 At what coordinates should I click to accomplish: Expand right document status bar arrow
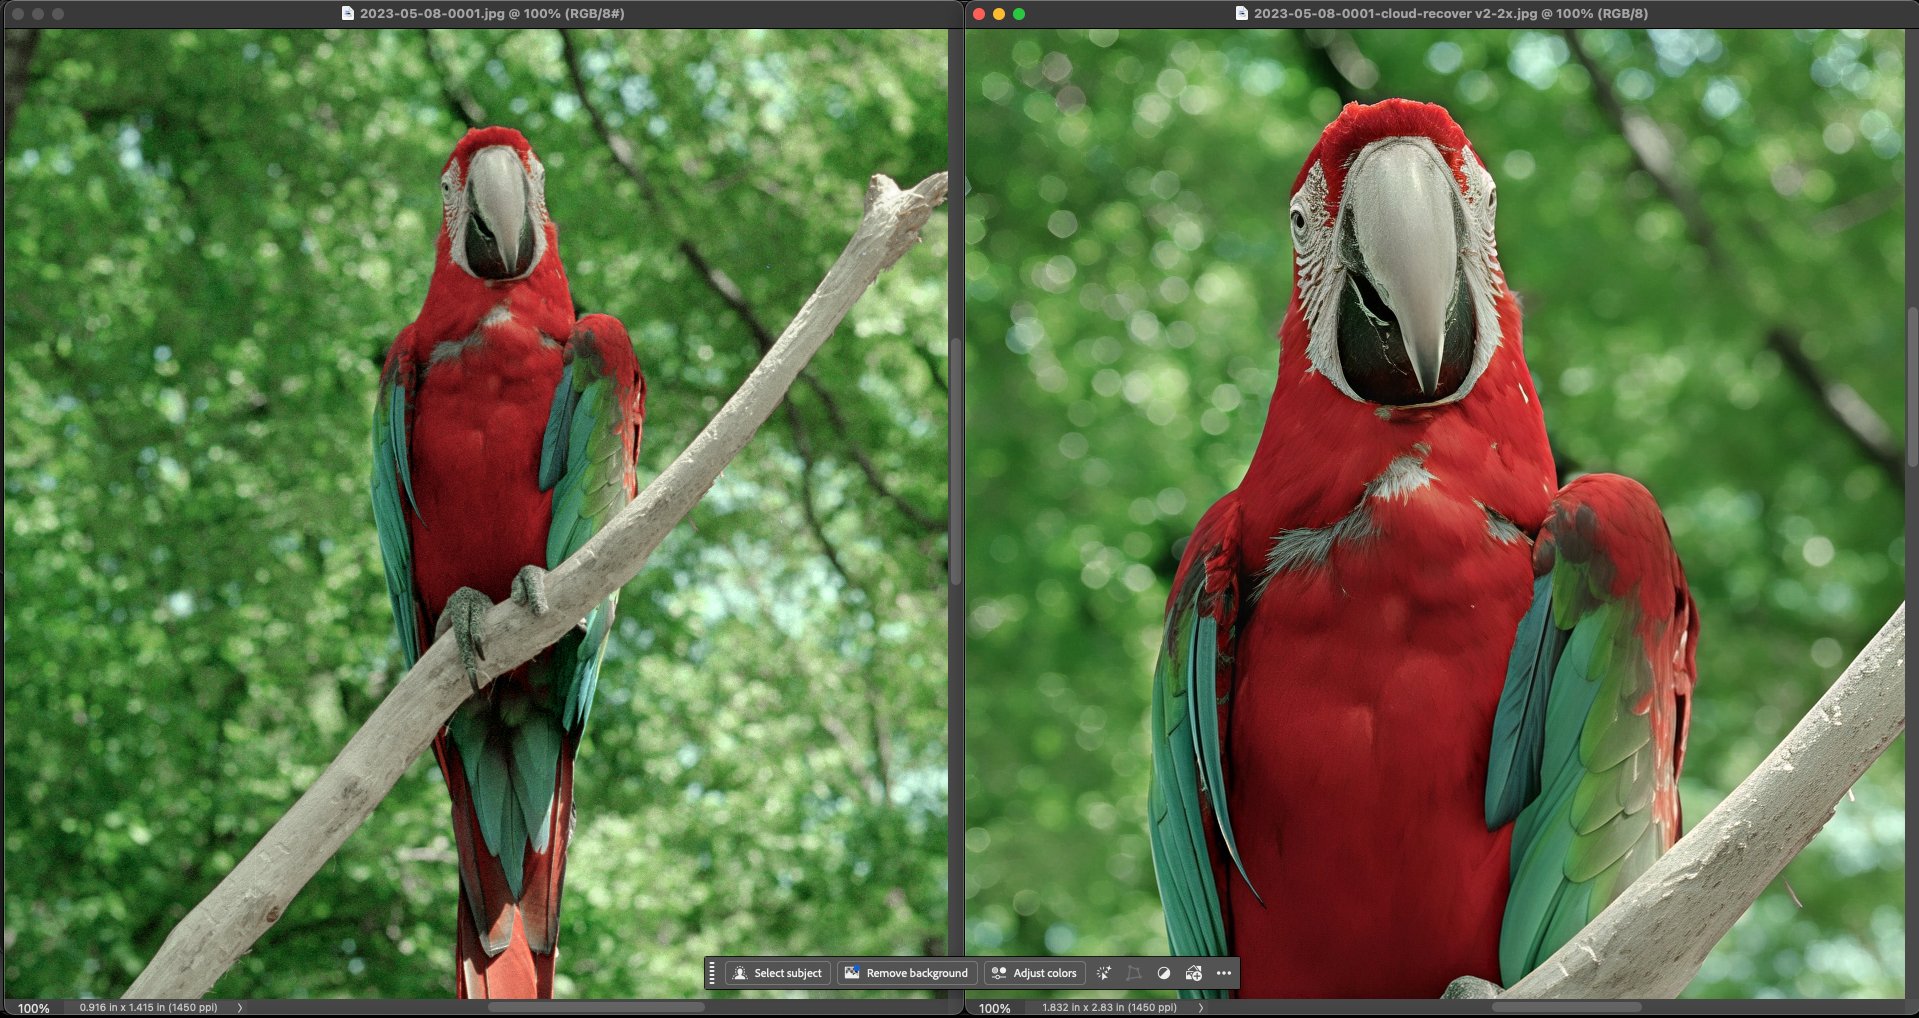[x=1201, y=1008]
